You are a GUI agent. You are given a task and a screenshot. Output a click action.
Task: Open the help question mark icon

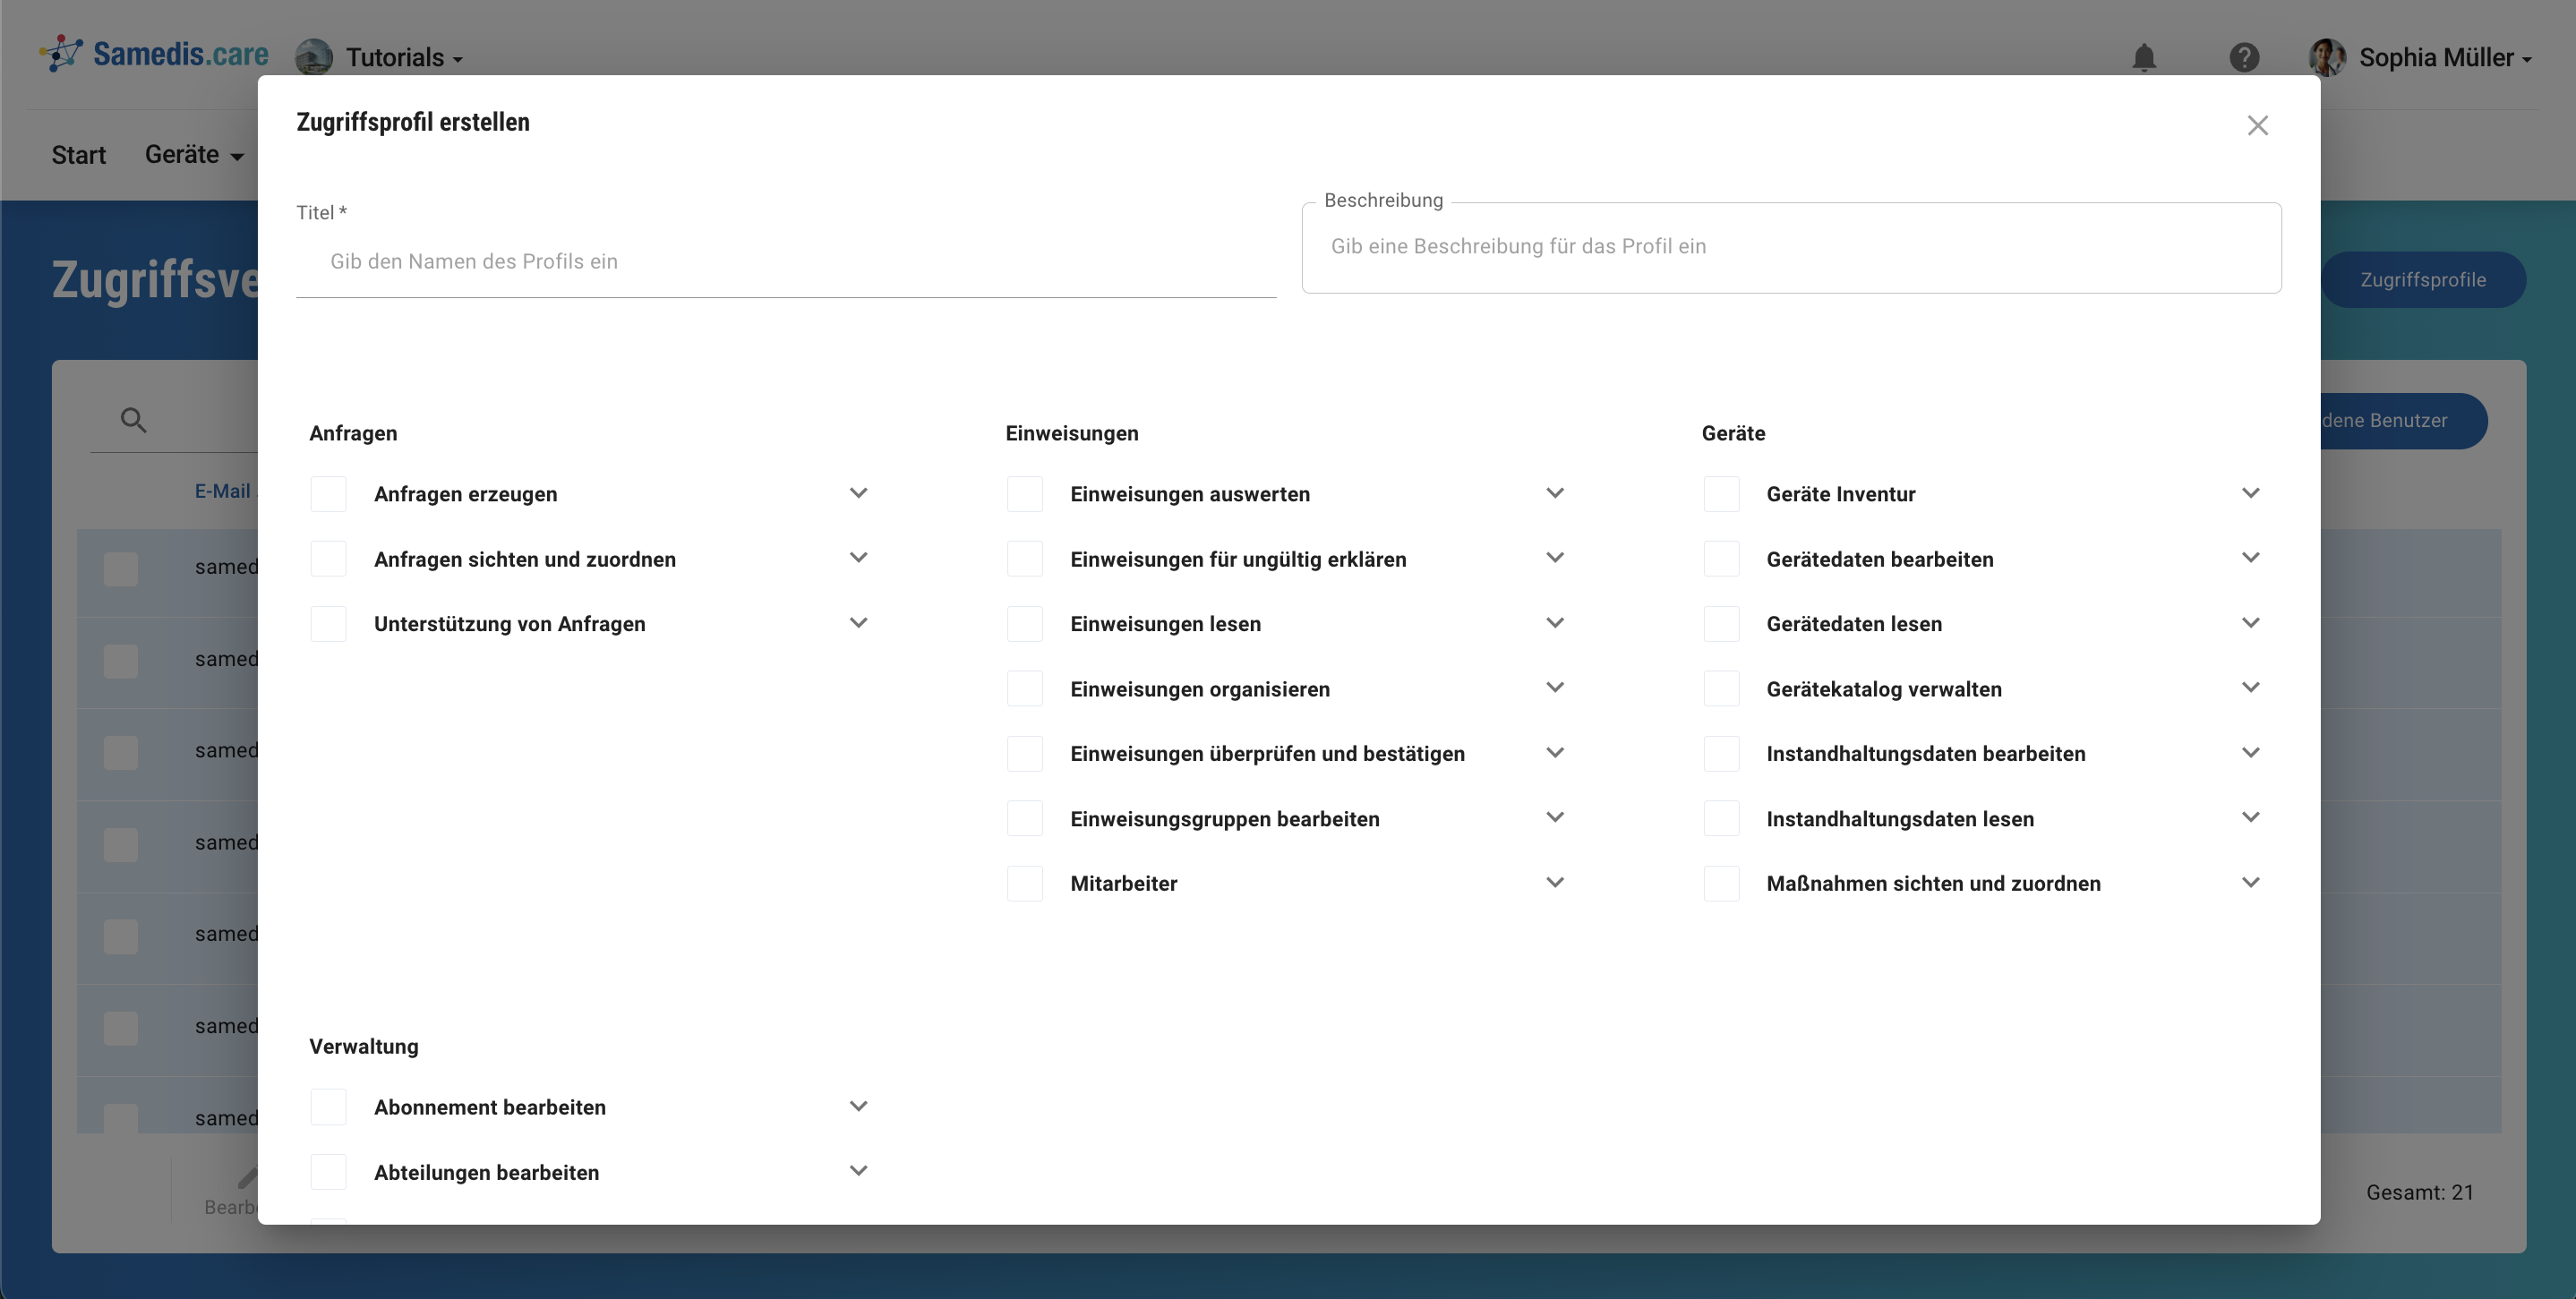click(x=2244, y=58)
